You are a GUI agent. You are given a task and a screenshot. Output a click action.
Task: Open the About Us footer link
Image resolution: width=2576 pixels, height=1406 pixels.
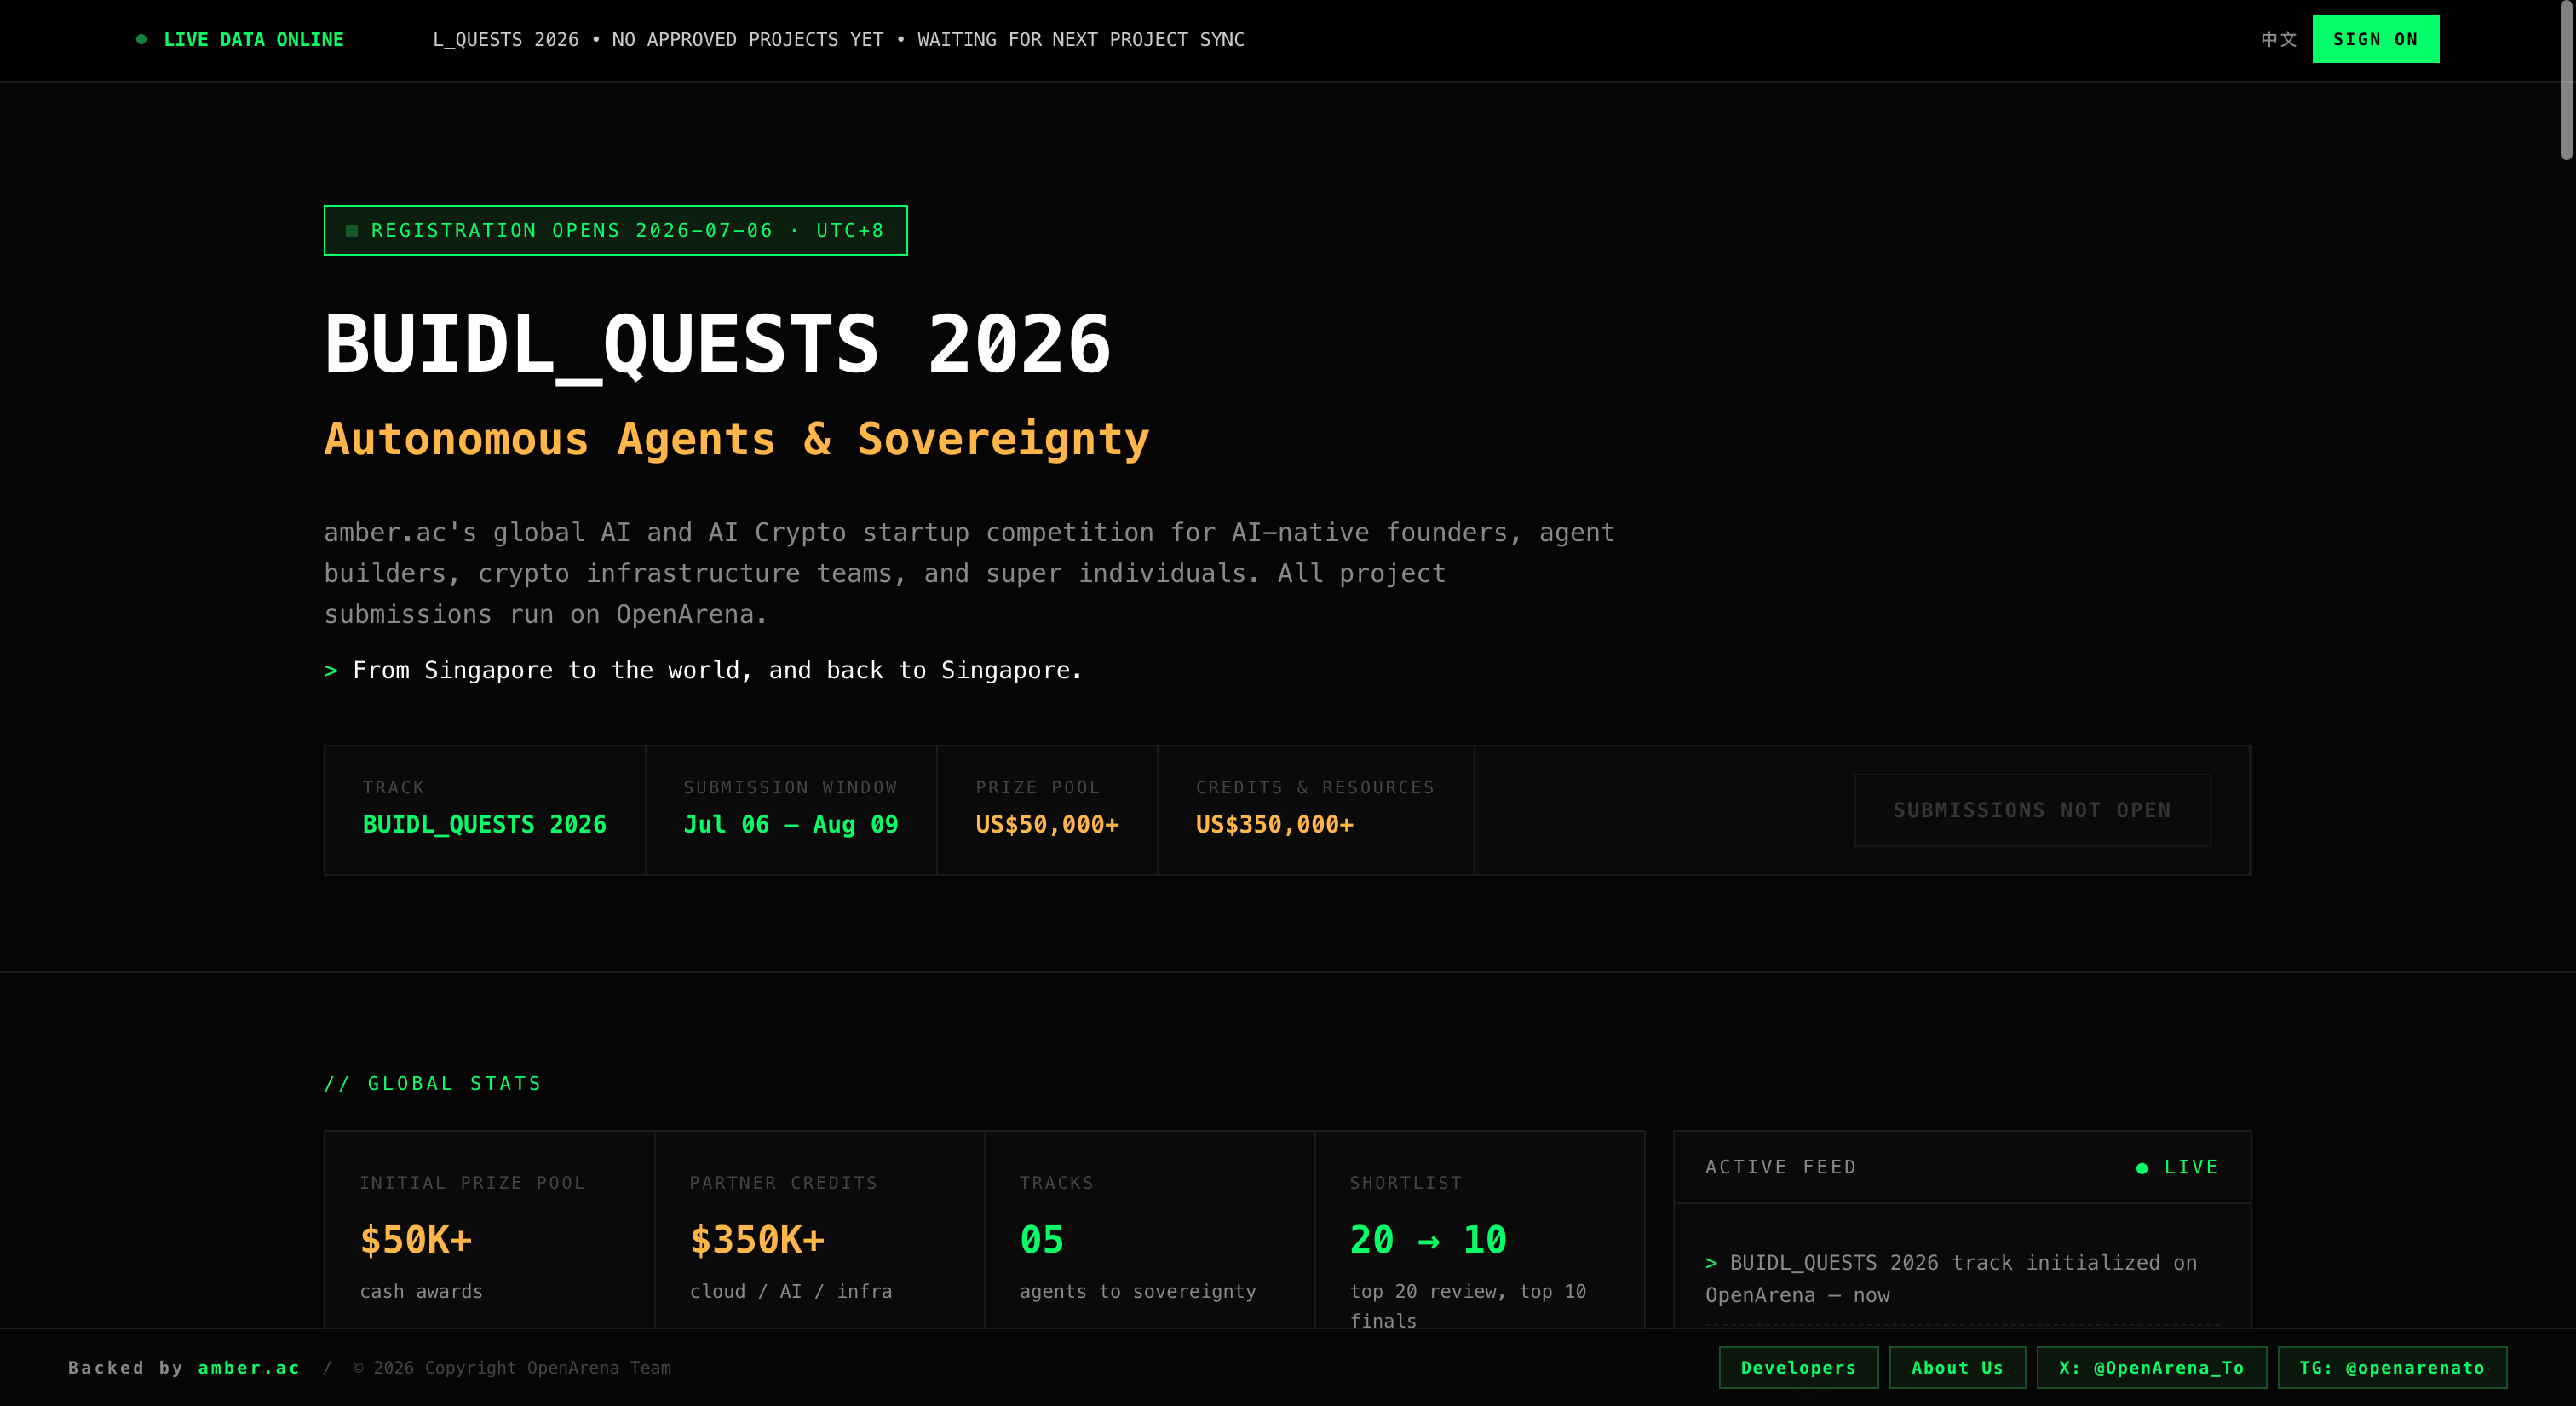coord(1957,1367)
